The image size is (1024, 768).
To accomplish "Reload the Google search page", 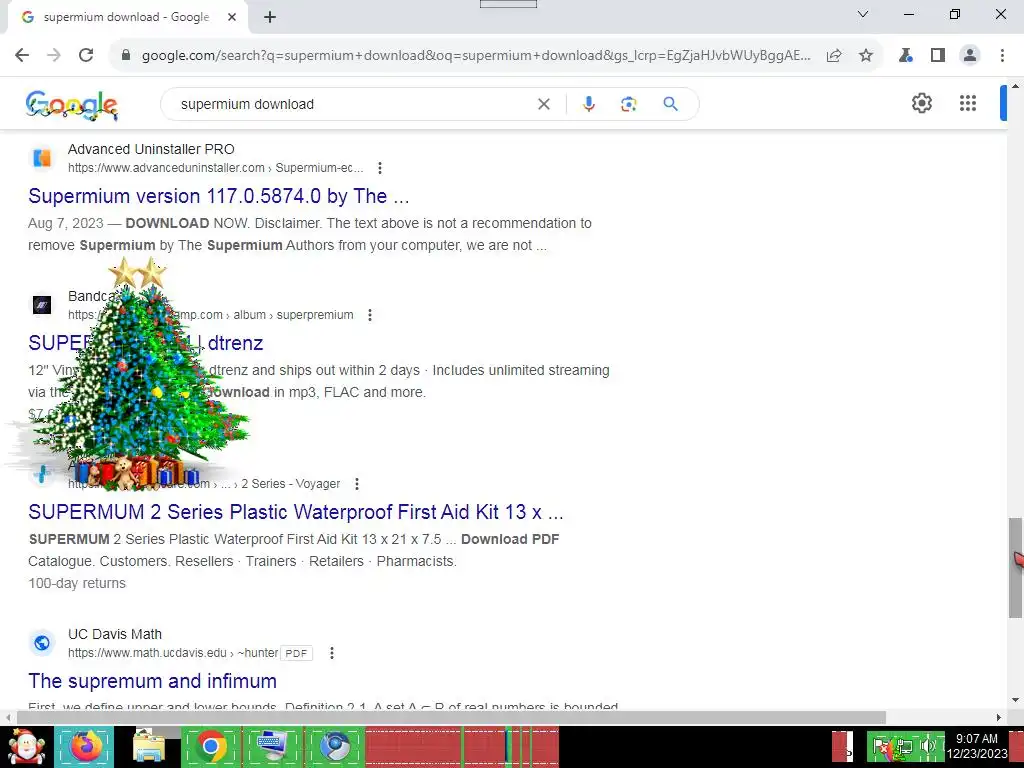I will point(86,56).
